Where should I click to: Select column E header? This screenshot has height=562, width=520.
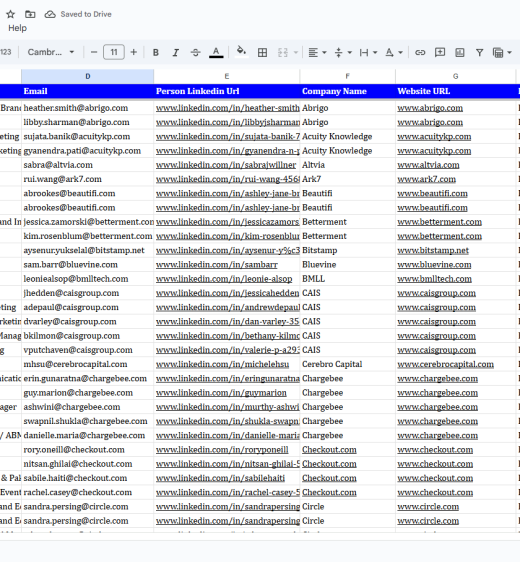(x=226, y=76)
